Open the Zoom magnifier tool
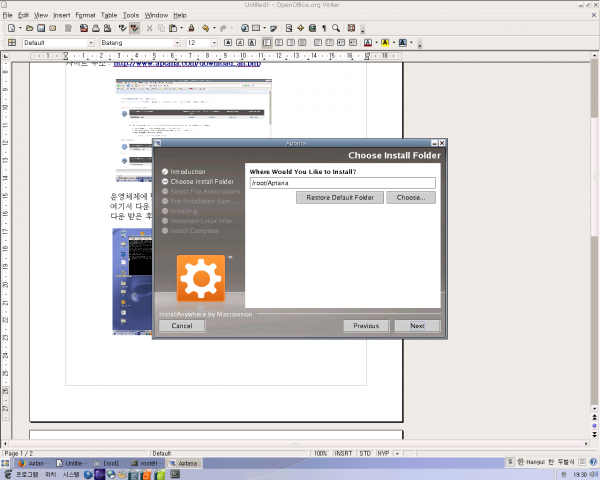The height and width of the screenshot is (480, 600). tap(336, 28)
